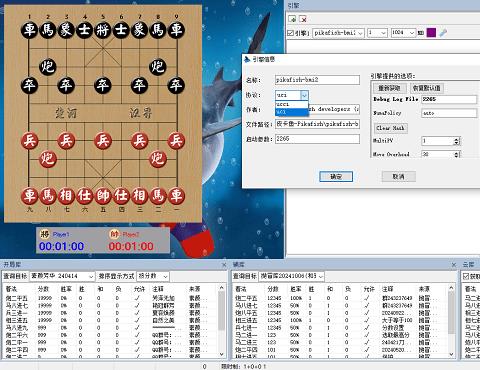Click the 取消 cancel button
480x370 pixels.
pyautogui.click(x=399, y=176)
